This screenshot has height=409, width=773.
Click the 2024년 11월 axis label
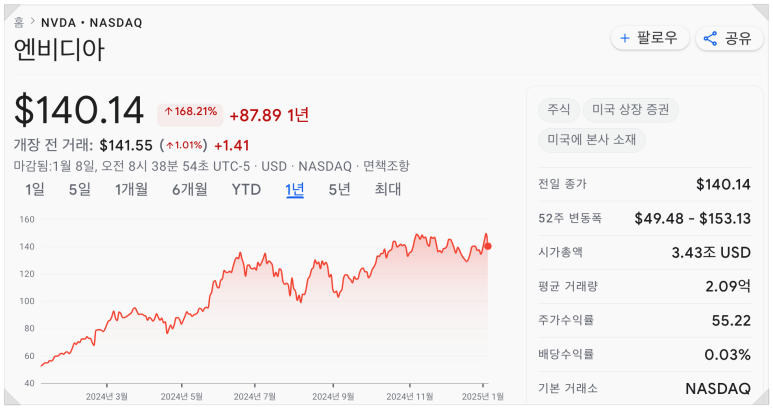point(410,396)
